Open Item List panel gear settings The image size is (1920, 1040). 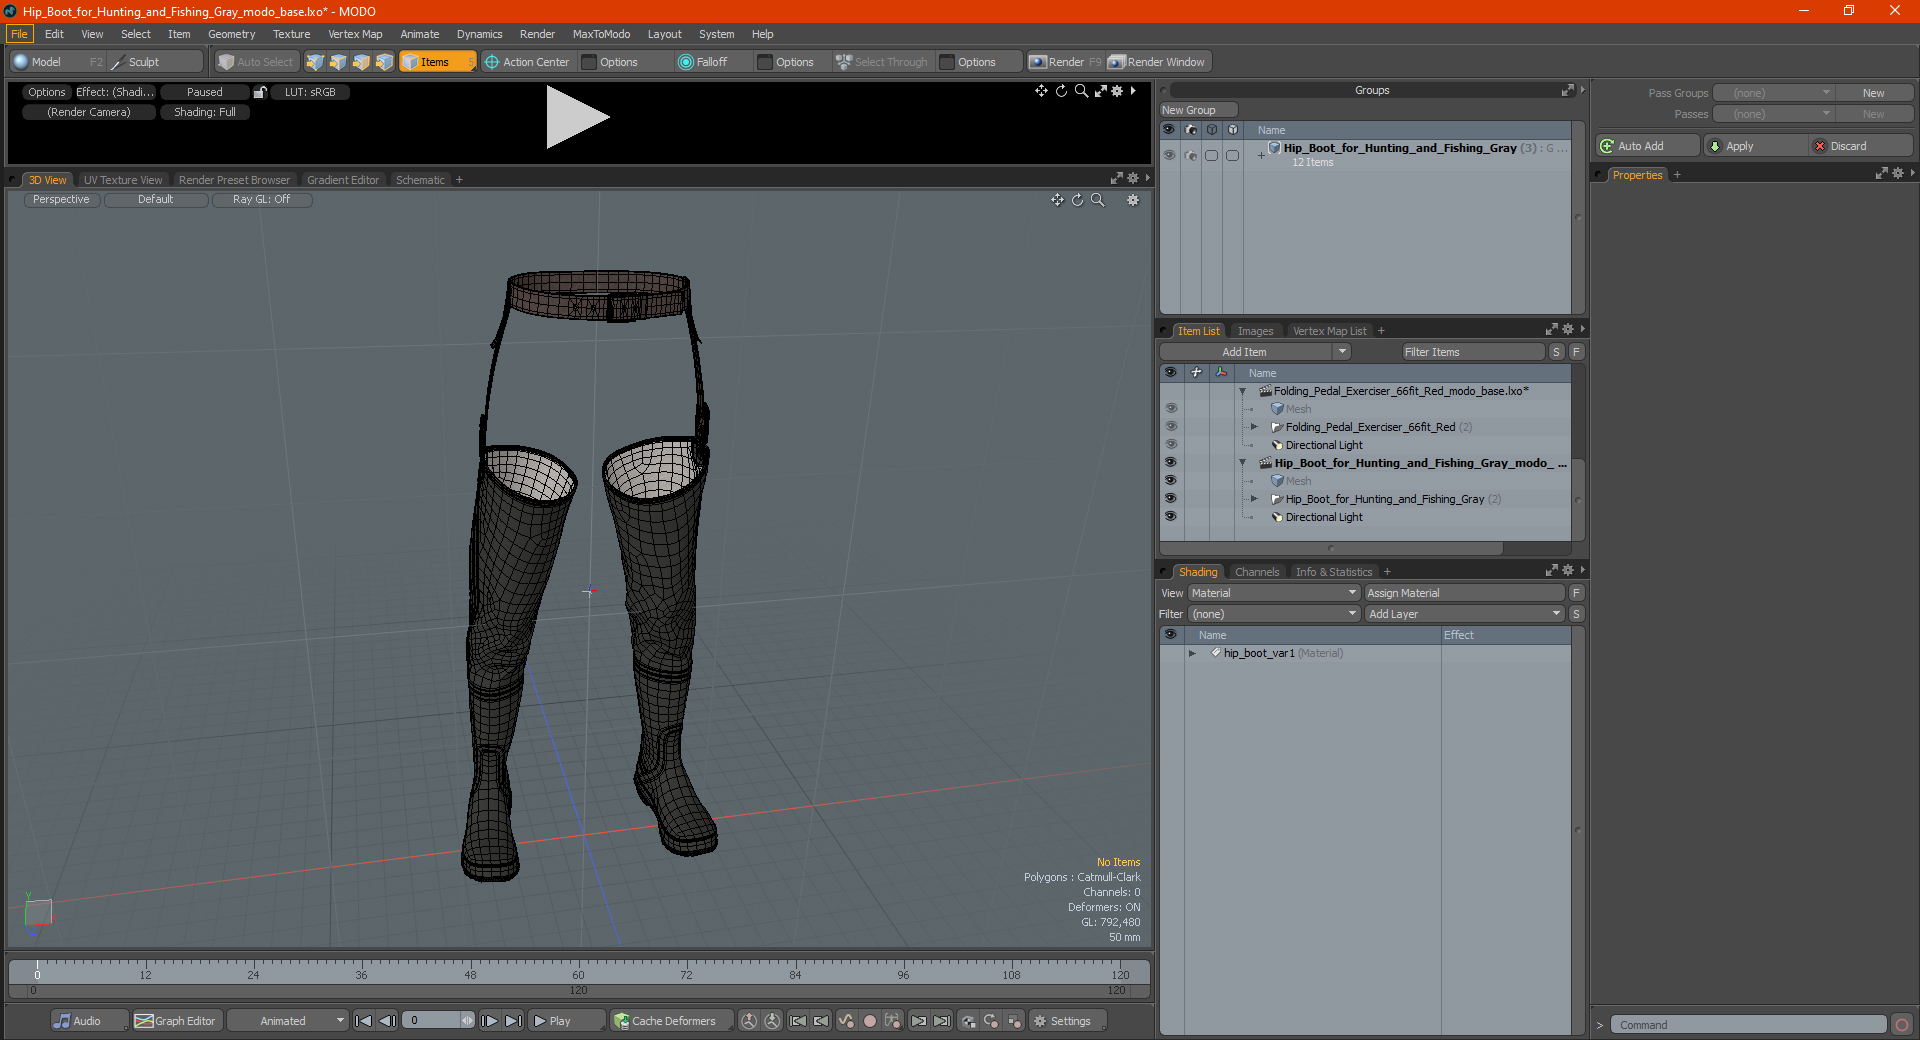click(x=1568, y=330)
